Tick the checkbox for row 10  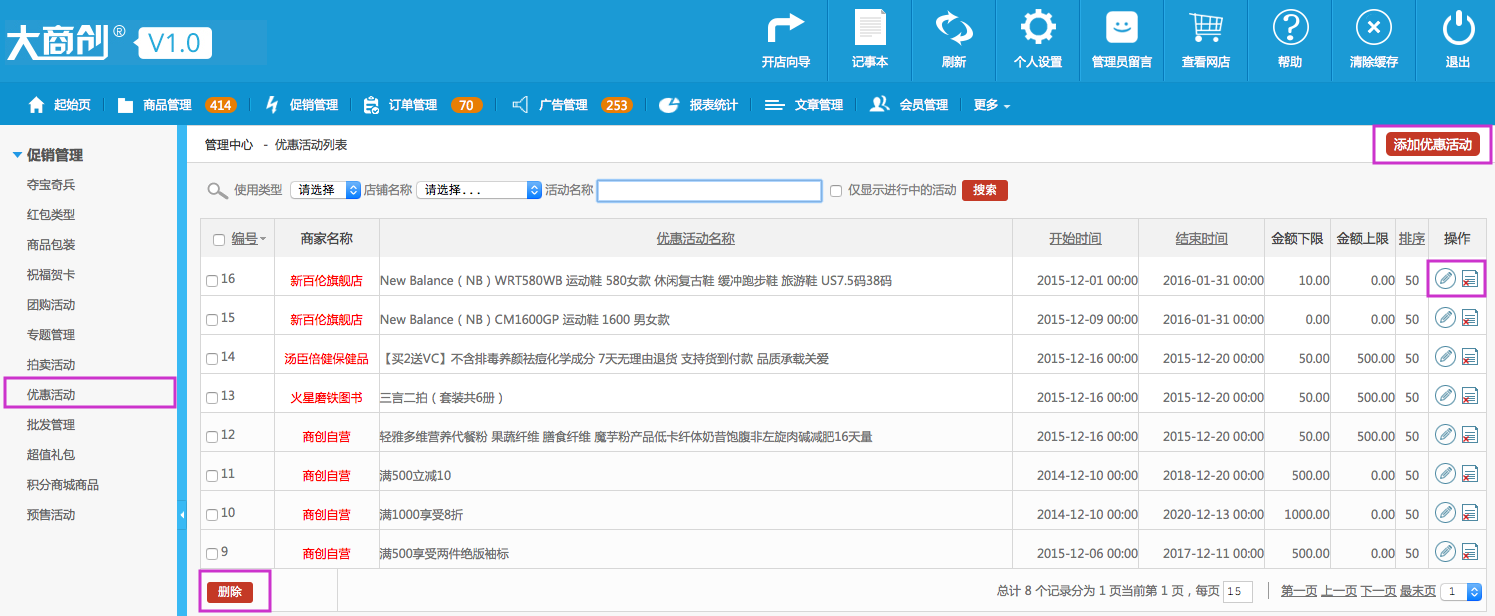[212, 515]
